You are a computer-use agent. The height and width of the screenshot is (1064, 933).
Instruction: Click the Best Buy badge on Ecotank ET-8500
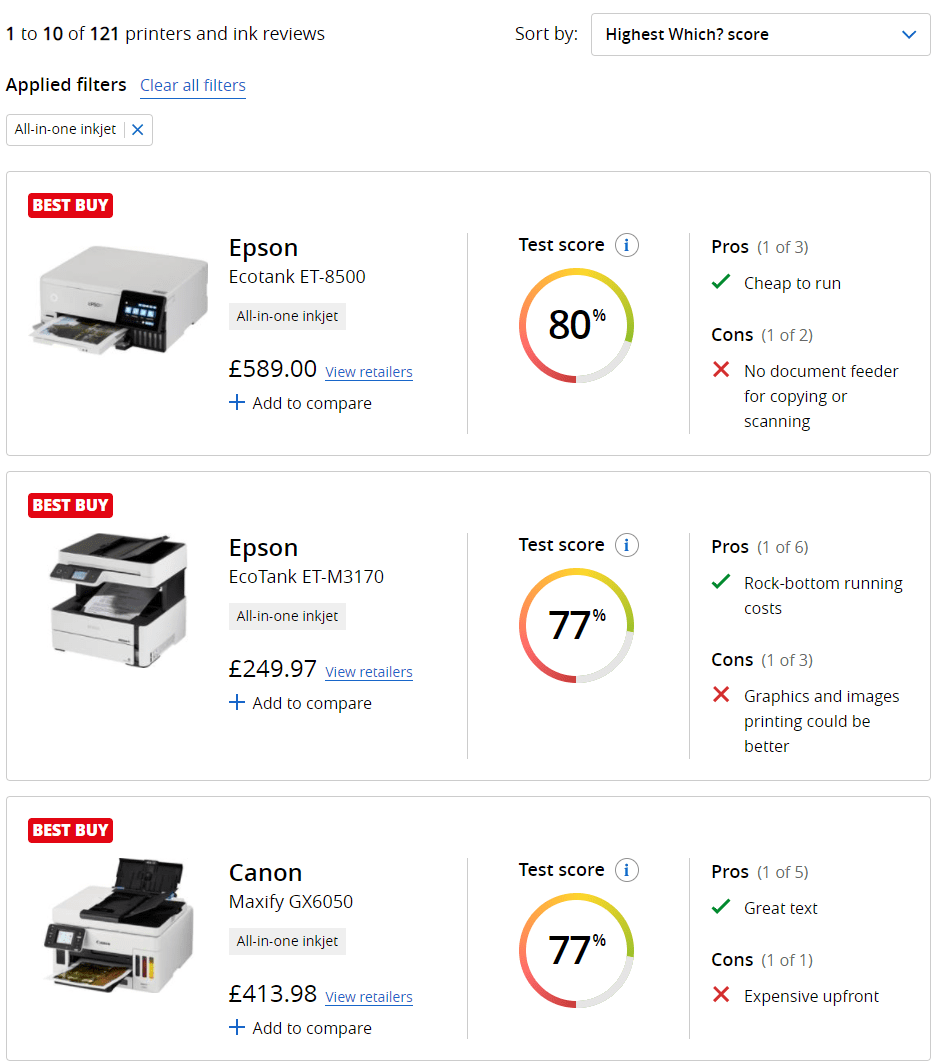click(70, 205)
